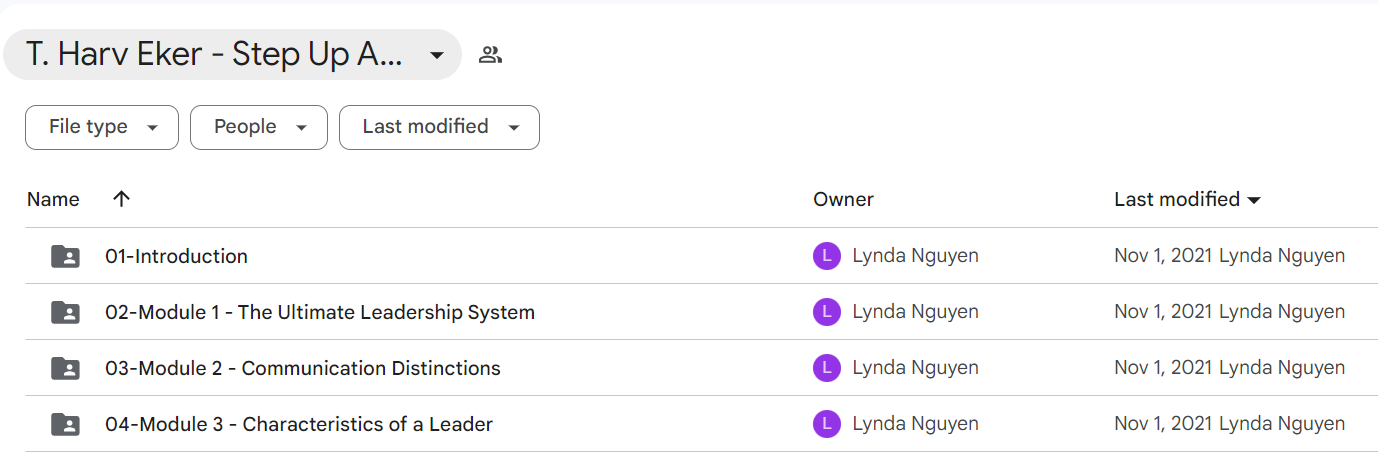This screenshot has height=468, width=1378.
Task: Select 02-Module 1 - The Ultimate Leadership System
Action: (320, 312)
